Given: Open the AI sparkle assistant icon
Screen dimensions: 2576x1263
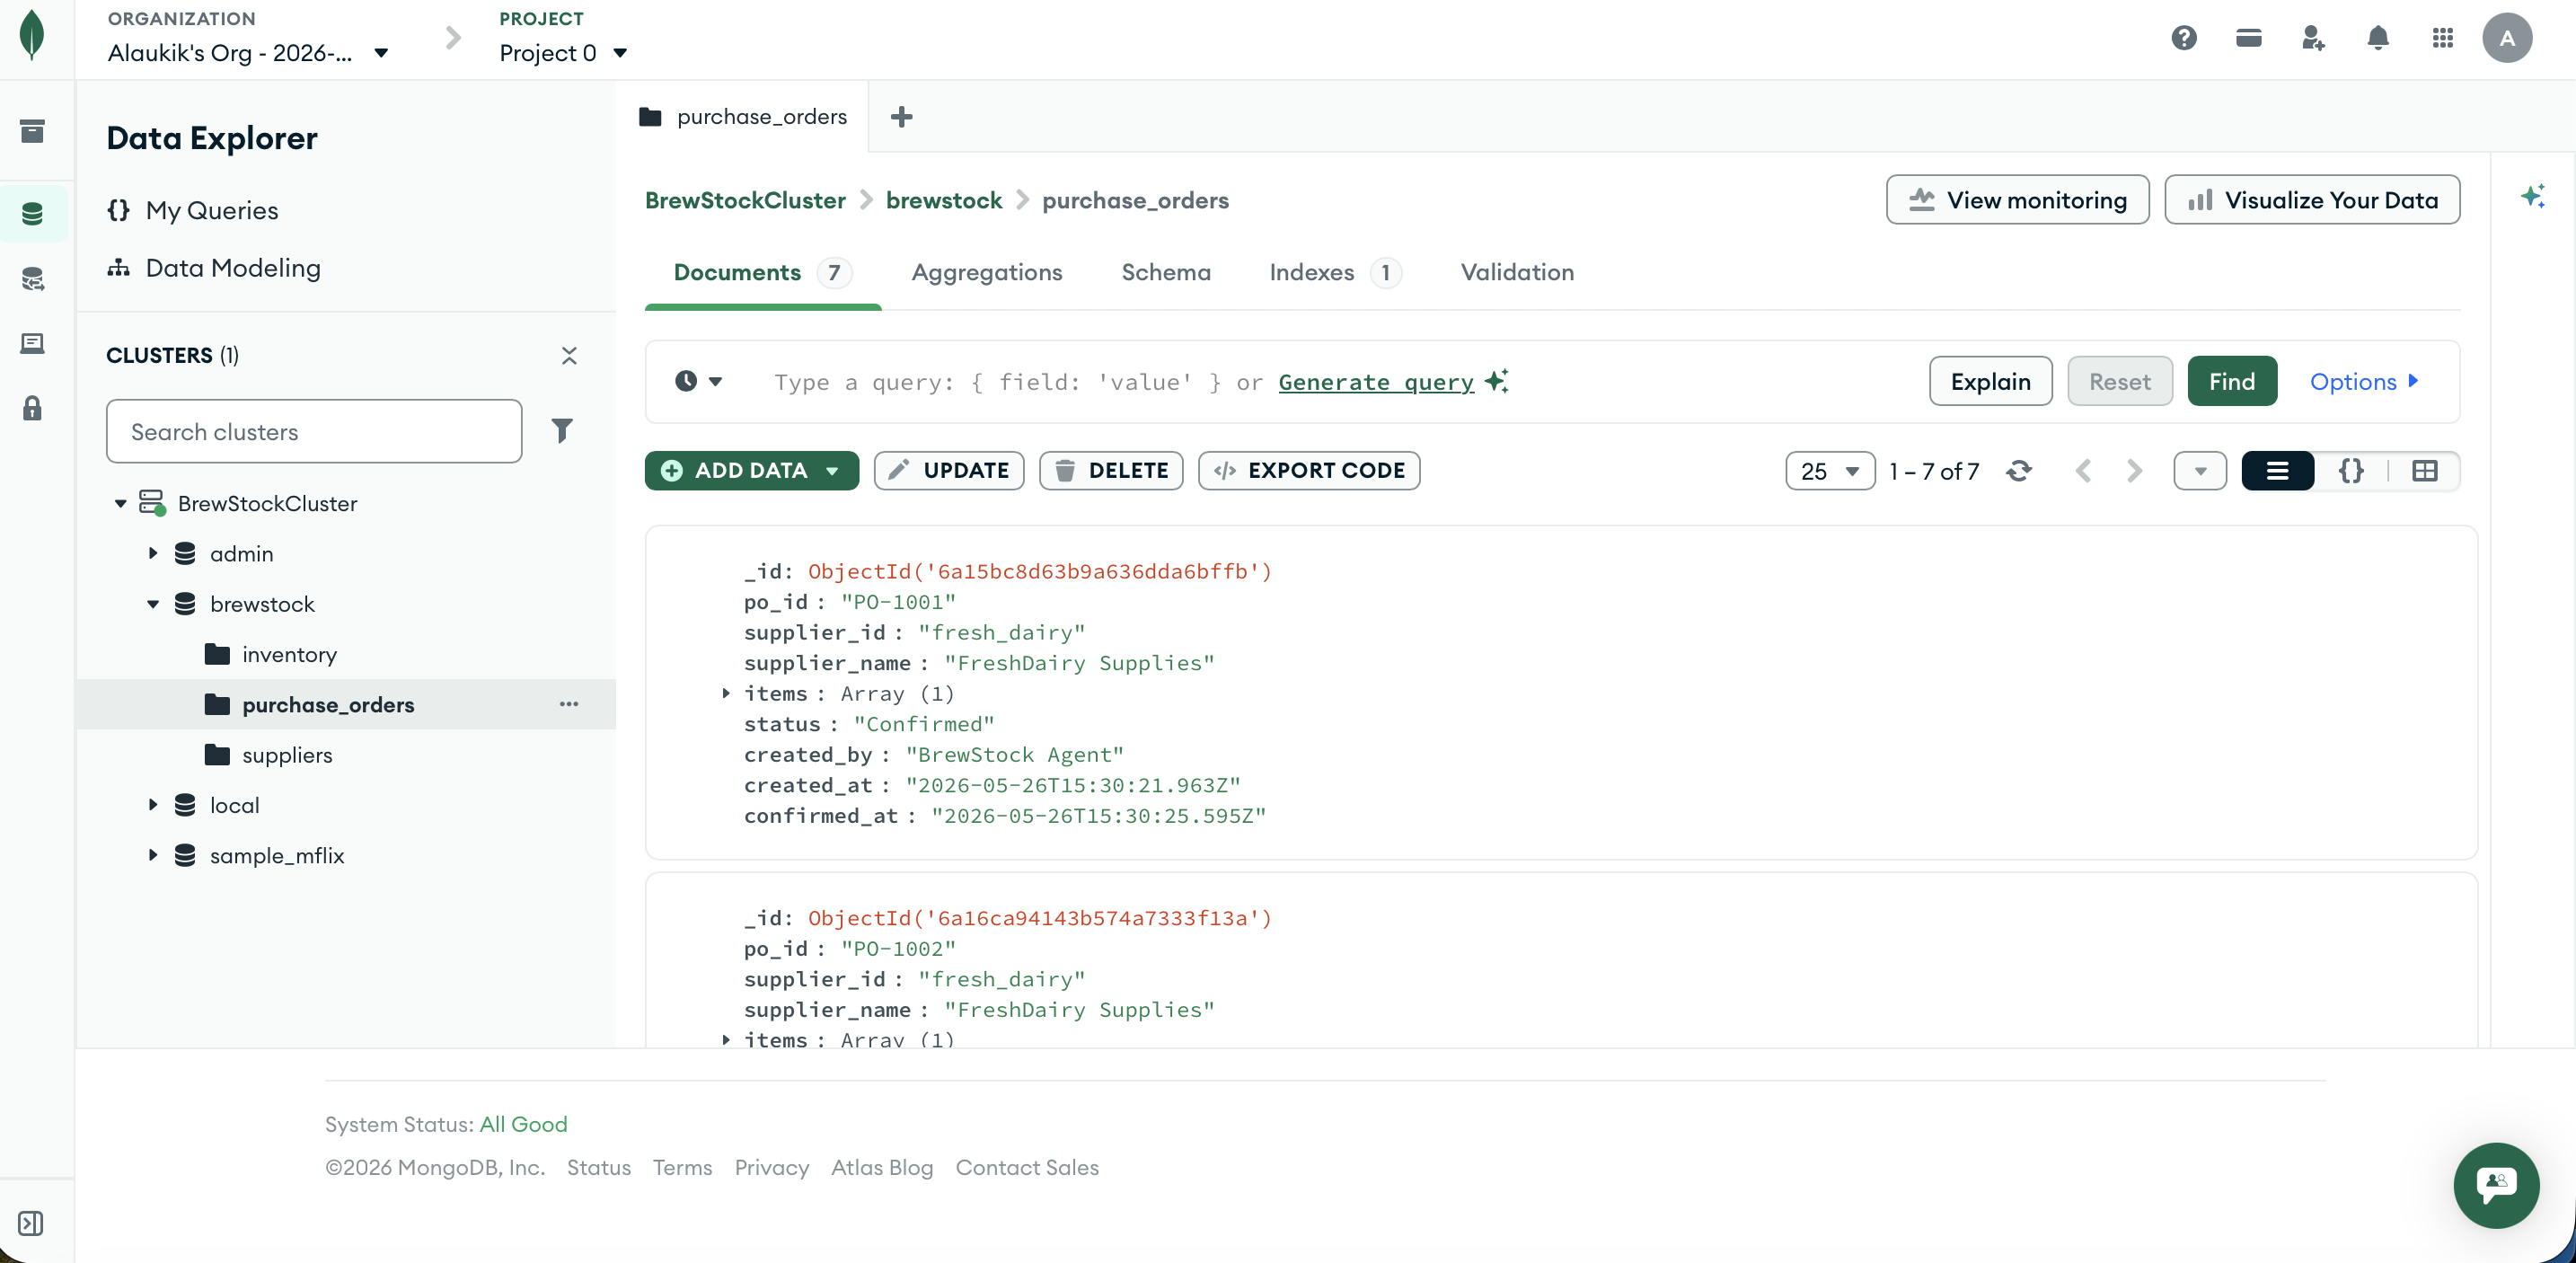Looking at the screenshot, I should (2532, 196).
